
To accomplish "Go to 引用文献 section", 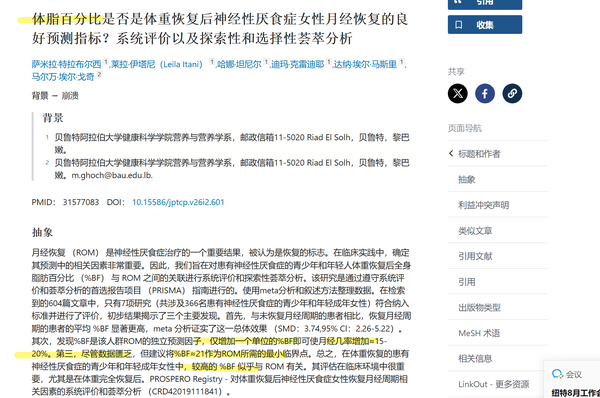I will click(x=475, y=256).
